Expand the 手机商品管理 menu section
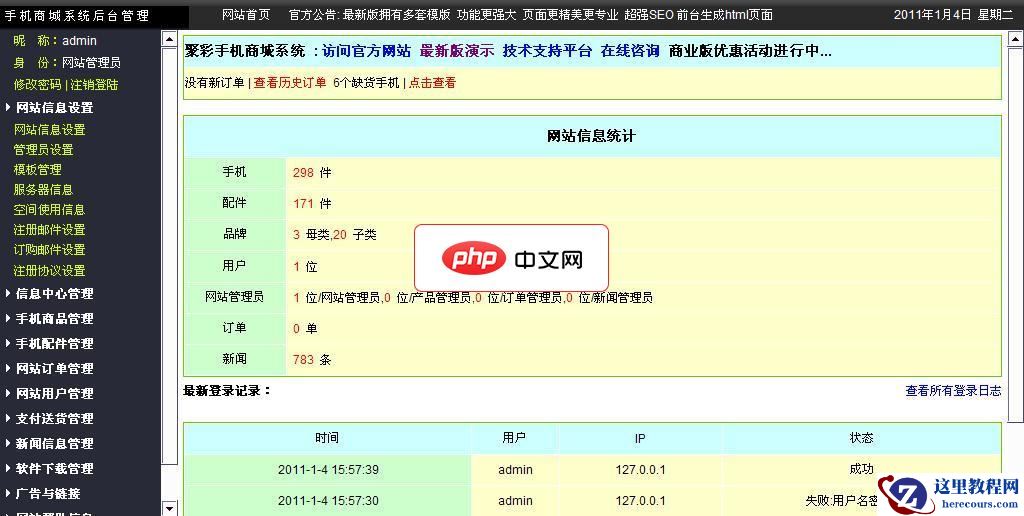This screenshot has width=1024, height=516. click(54, 319)
